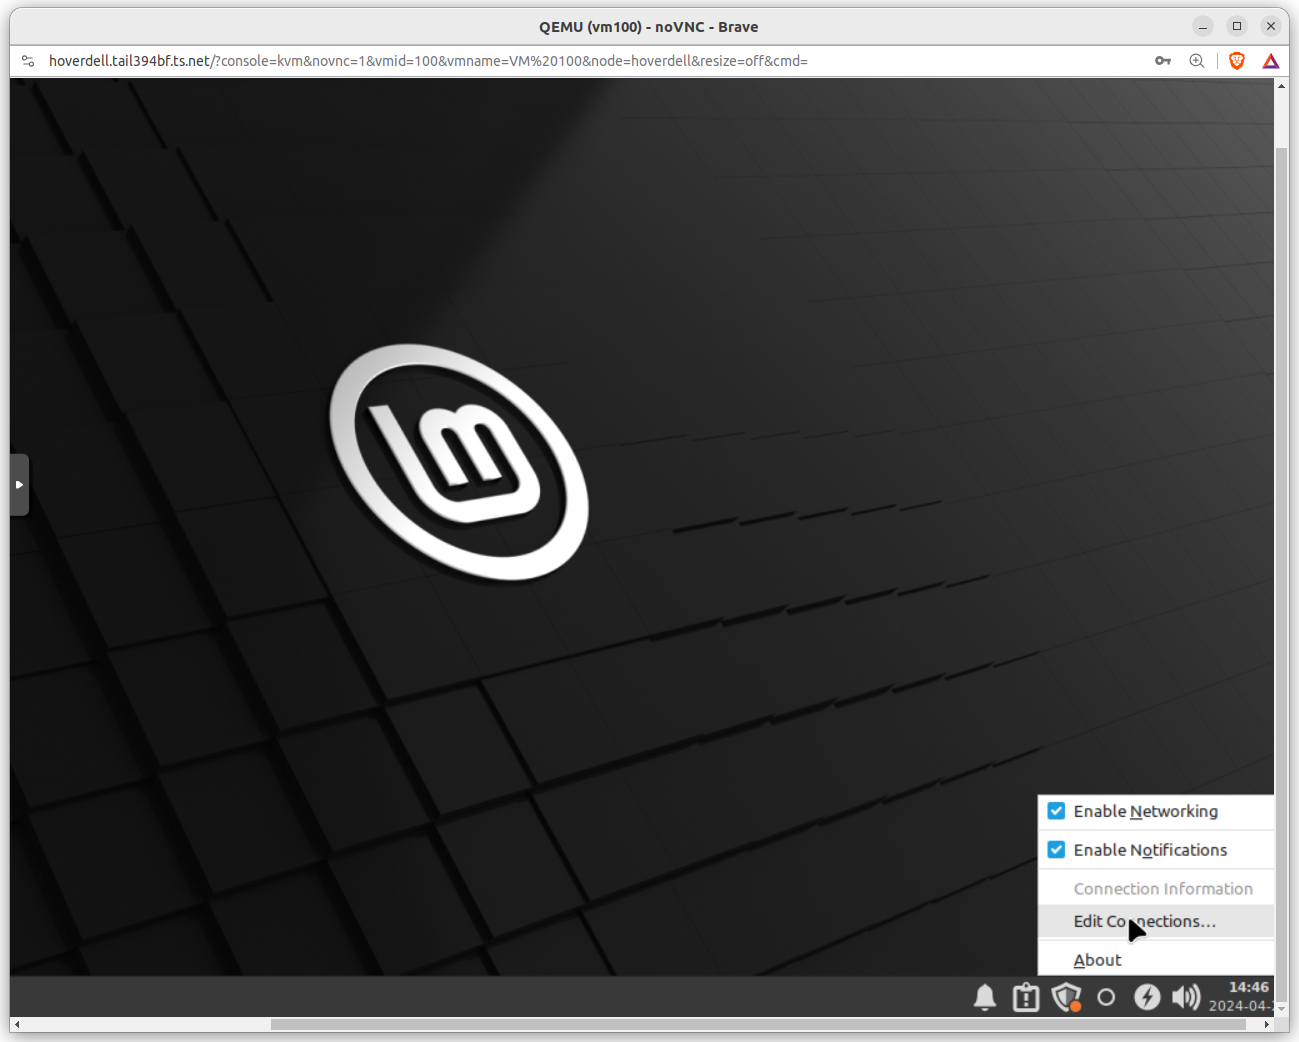1299x1042 pixels.
Task: Open the Brave Shields lion icon
Action: click(x=1237, y=61)
